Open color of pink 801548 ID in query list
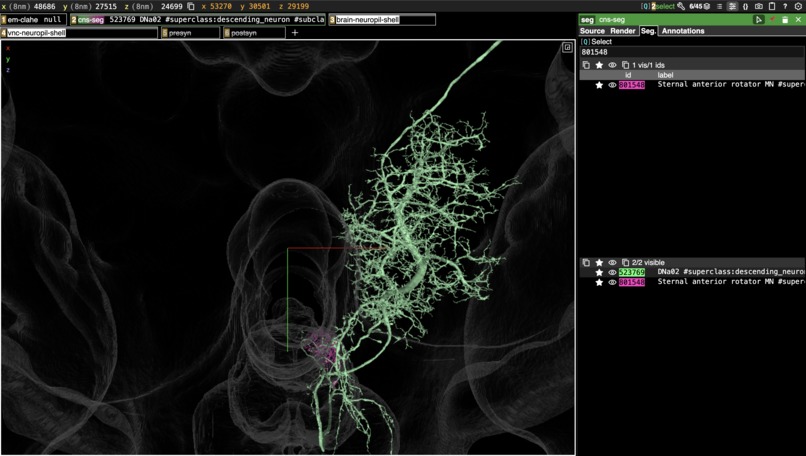The width and height of the screenshot is (806, 456). click(632, 85)
